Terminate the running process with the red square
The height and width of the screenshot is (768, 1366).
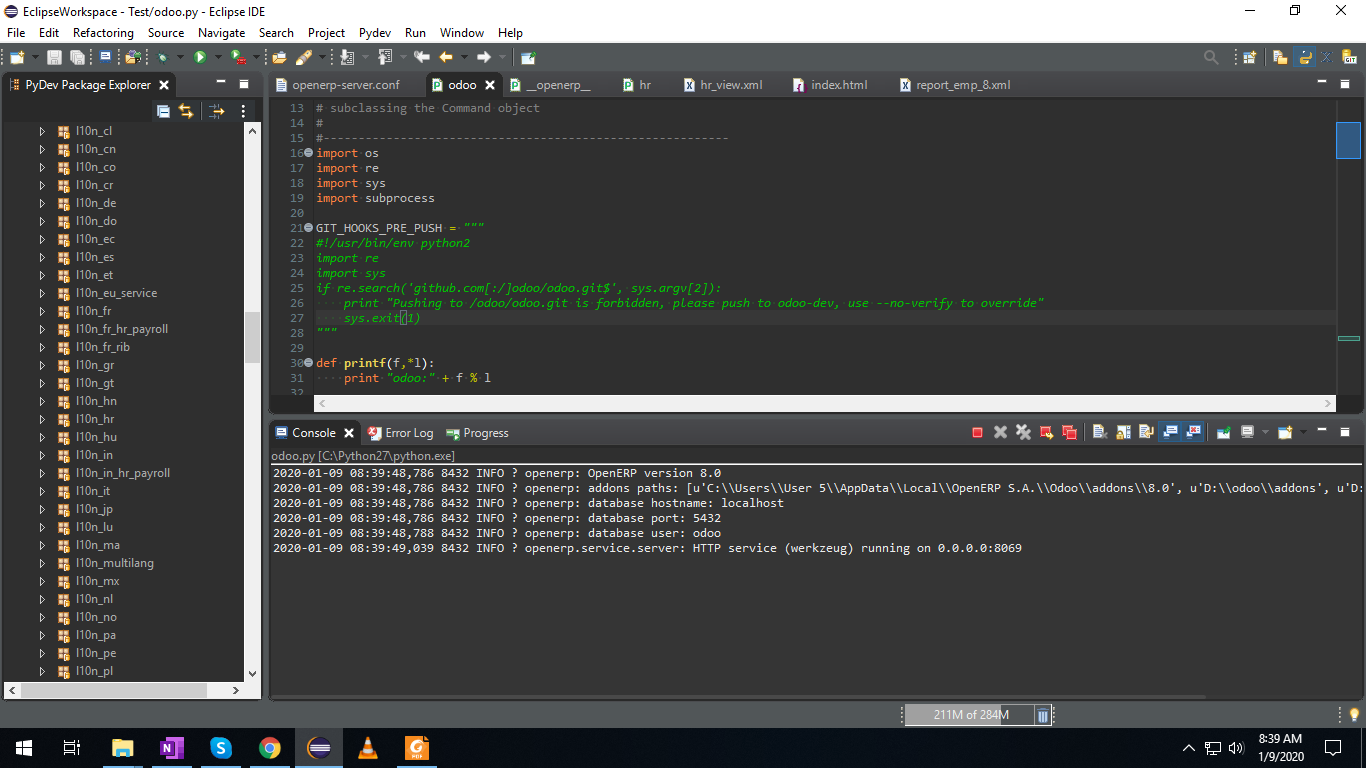977,433
